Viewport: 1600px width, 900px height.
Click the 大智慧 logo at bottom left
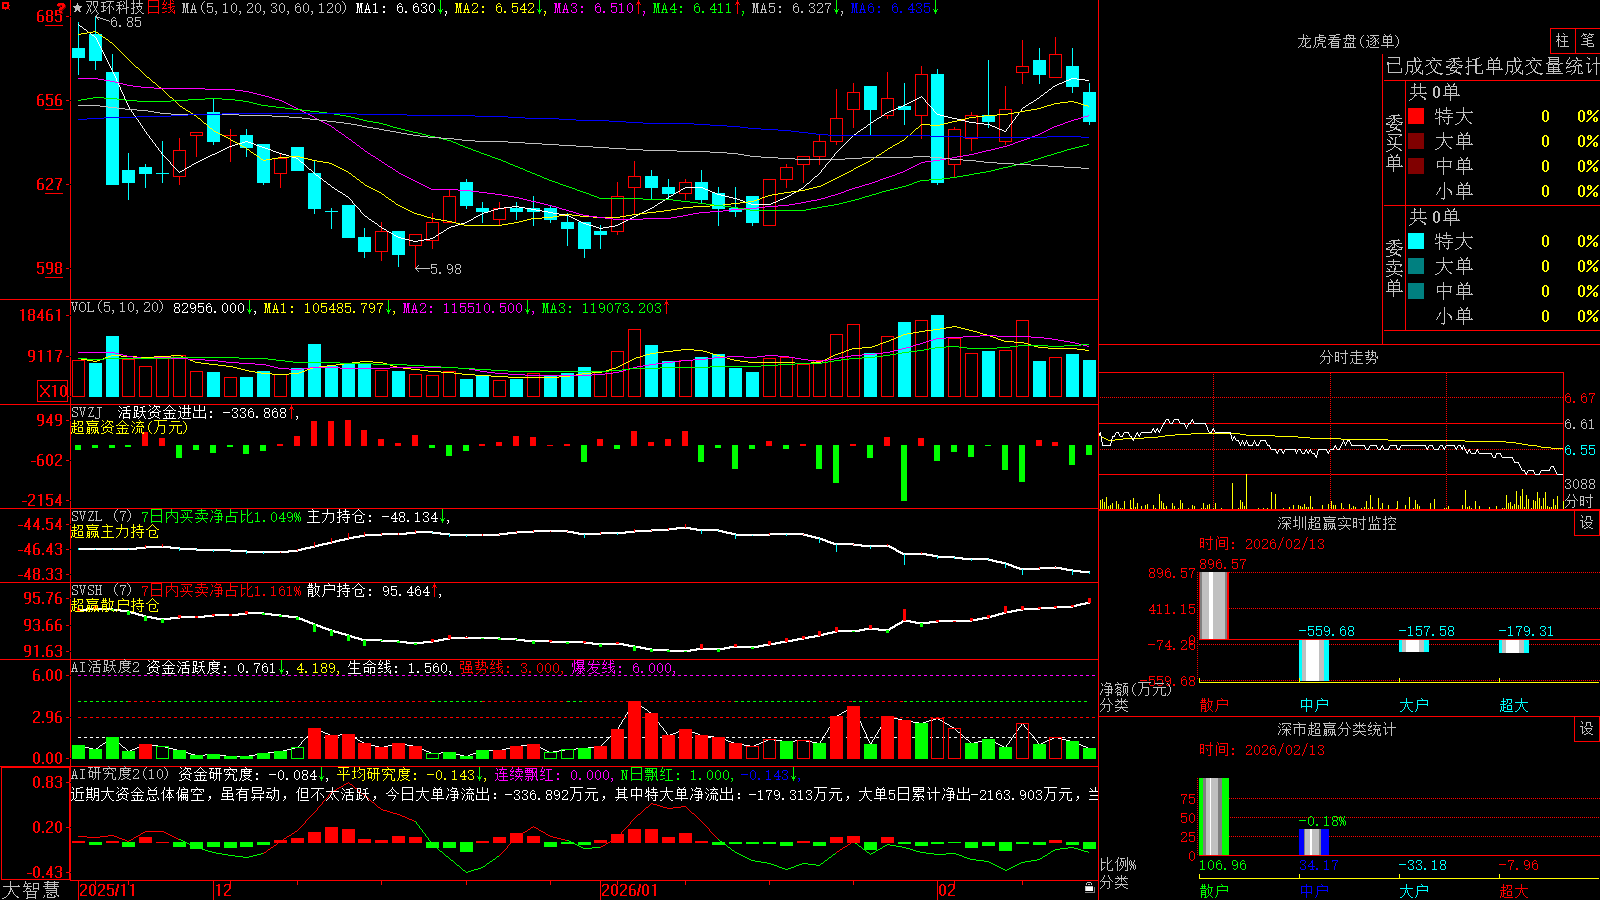(x=31, y=890)
